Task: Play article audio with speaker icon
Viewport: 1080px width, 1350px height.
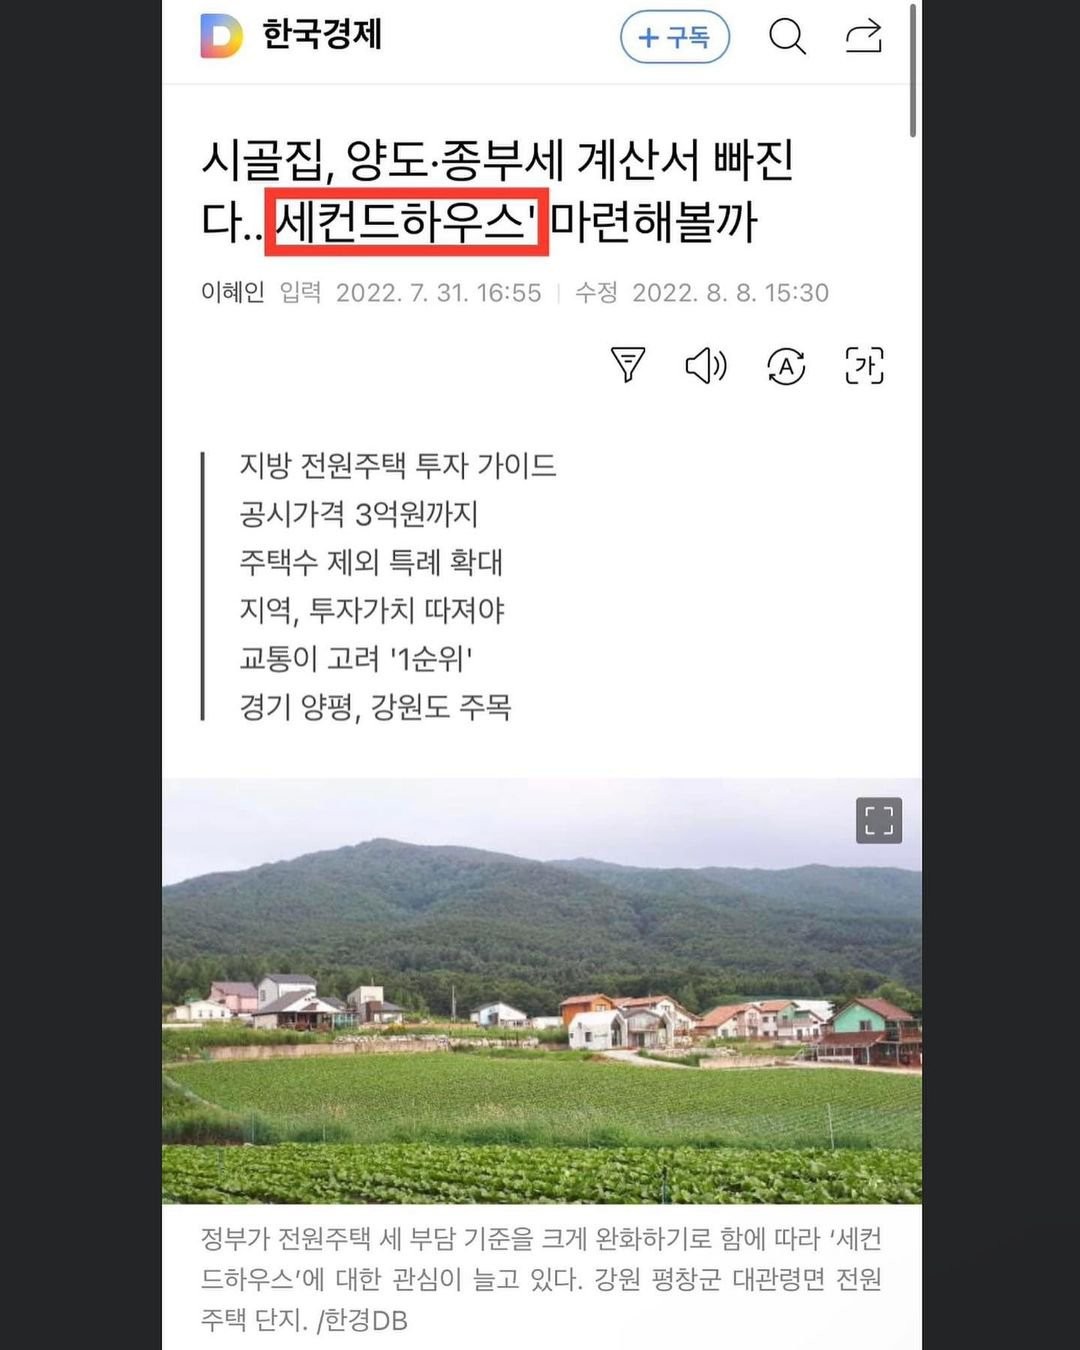Action: 706,365
